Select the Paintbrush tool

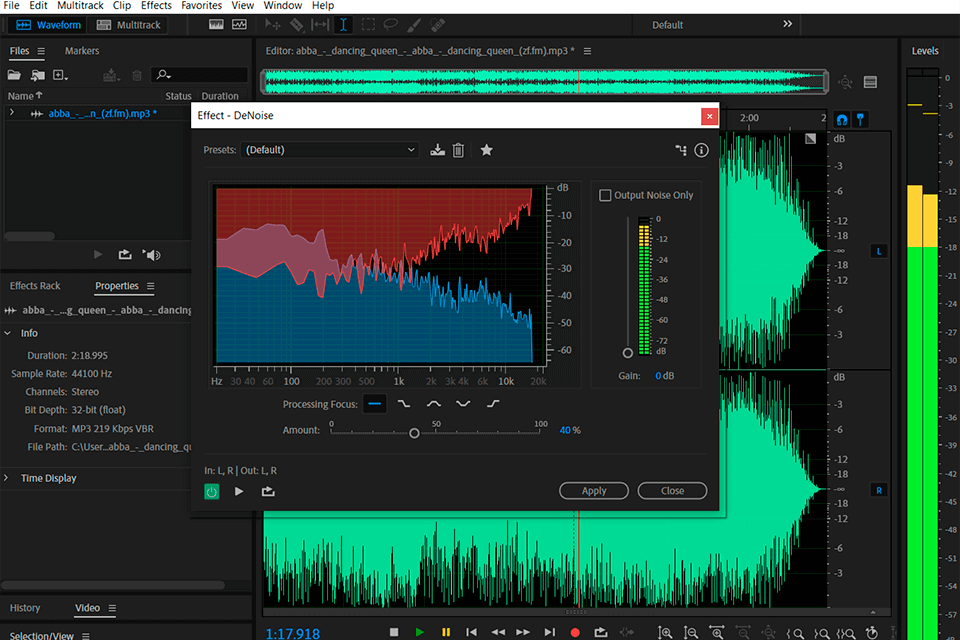tap(413, 25)
